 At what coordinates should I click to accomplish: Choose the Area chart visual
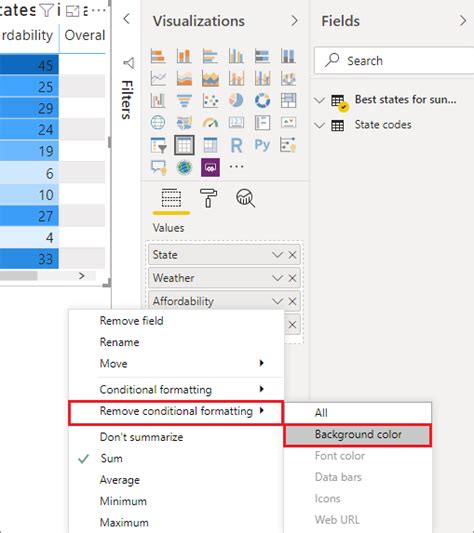184,79
